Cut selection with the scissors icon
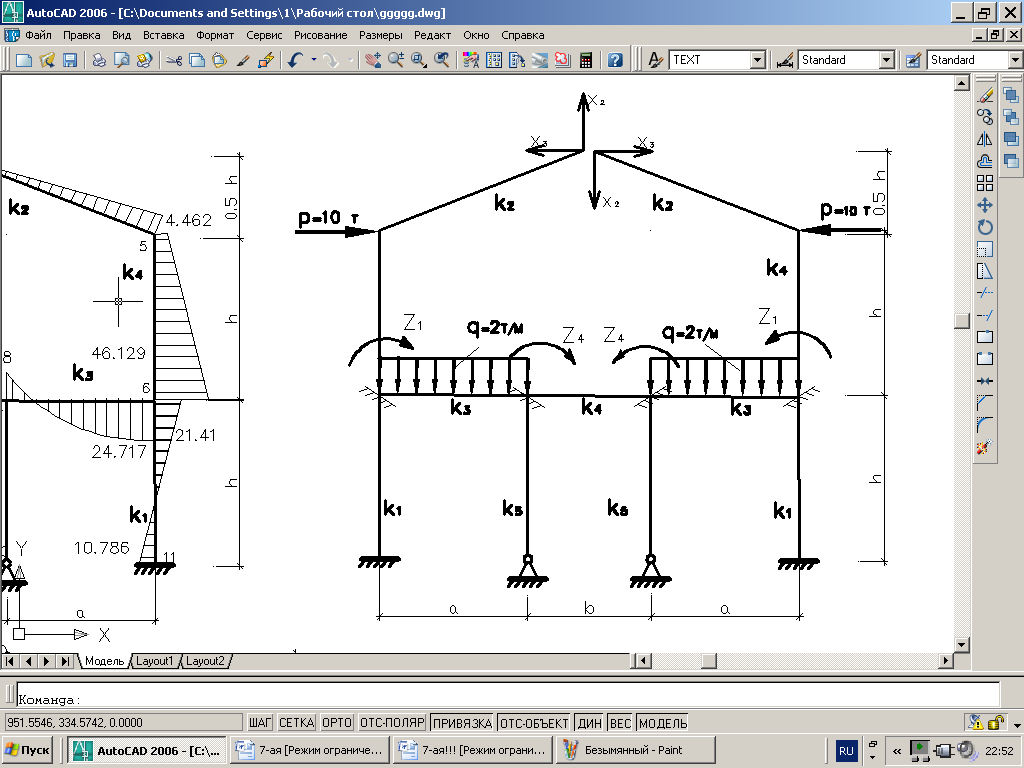 174,60
